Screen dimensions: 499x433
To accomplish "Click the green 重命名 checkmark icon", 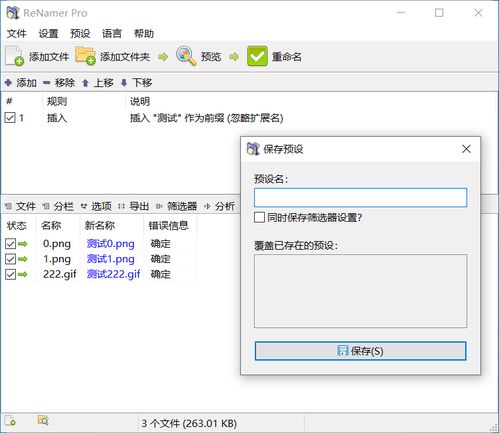I will click(x=257, y=56).
